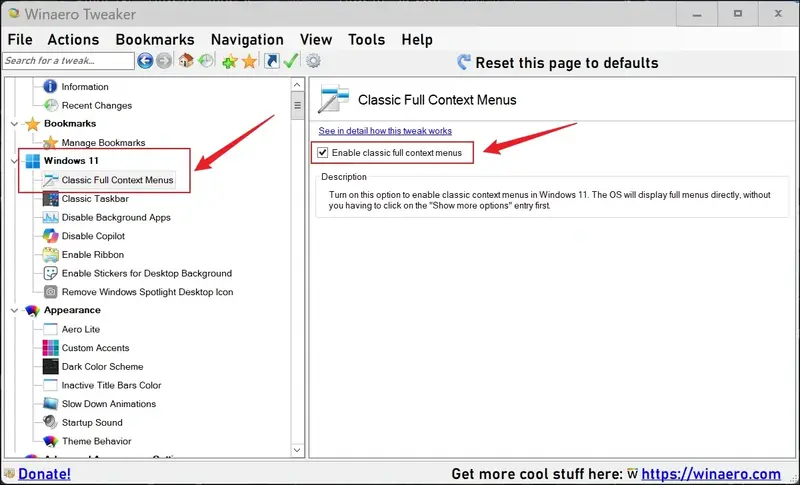Viewport: 800px width, 485px height.
Task: Open the Help menu
Action: click(x=417, y=39)
